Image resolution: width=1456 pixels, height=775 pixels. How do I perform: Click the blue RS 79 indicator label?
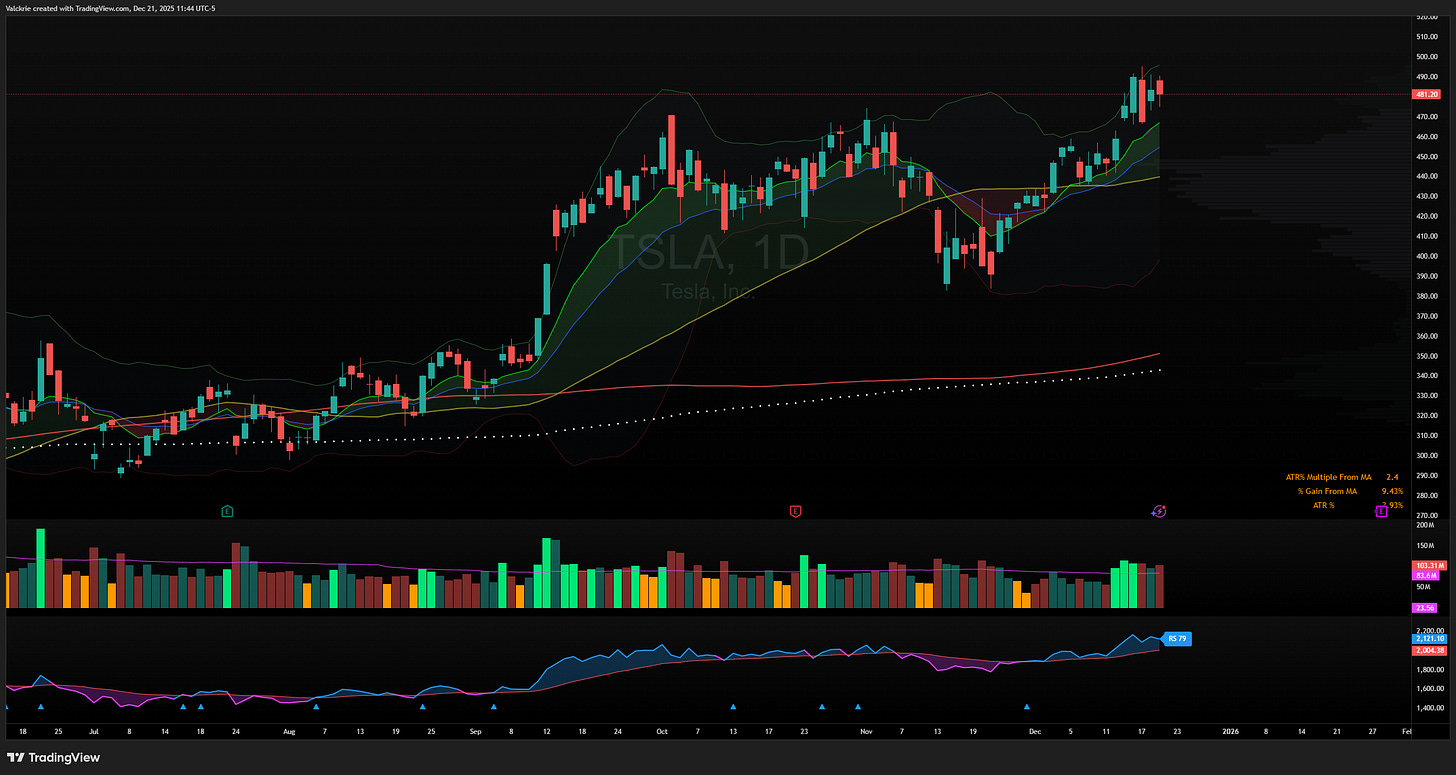coord(1177,638)
